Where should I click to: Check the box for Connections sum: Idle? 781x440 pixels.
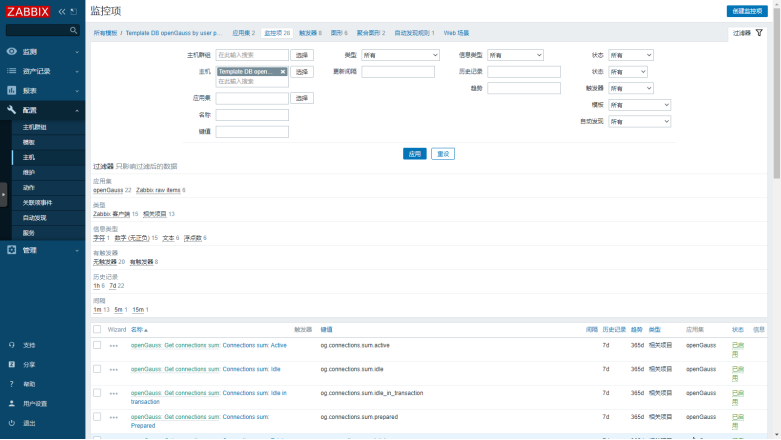pyautogui.click(x=97, y=369)
